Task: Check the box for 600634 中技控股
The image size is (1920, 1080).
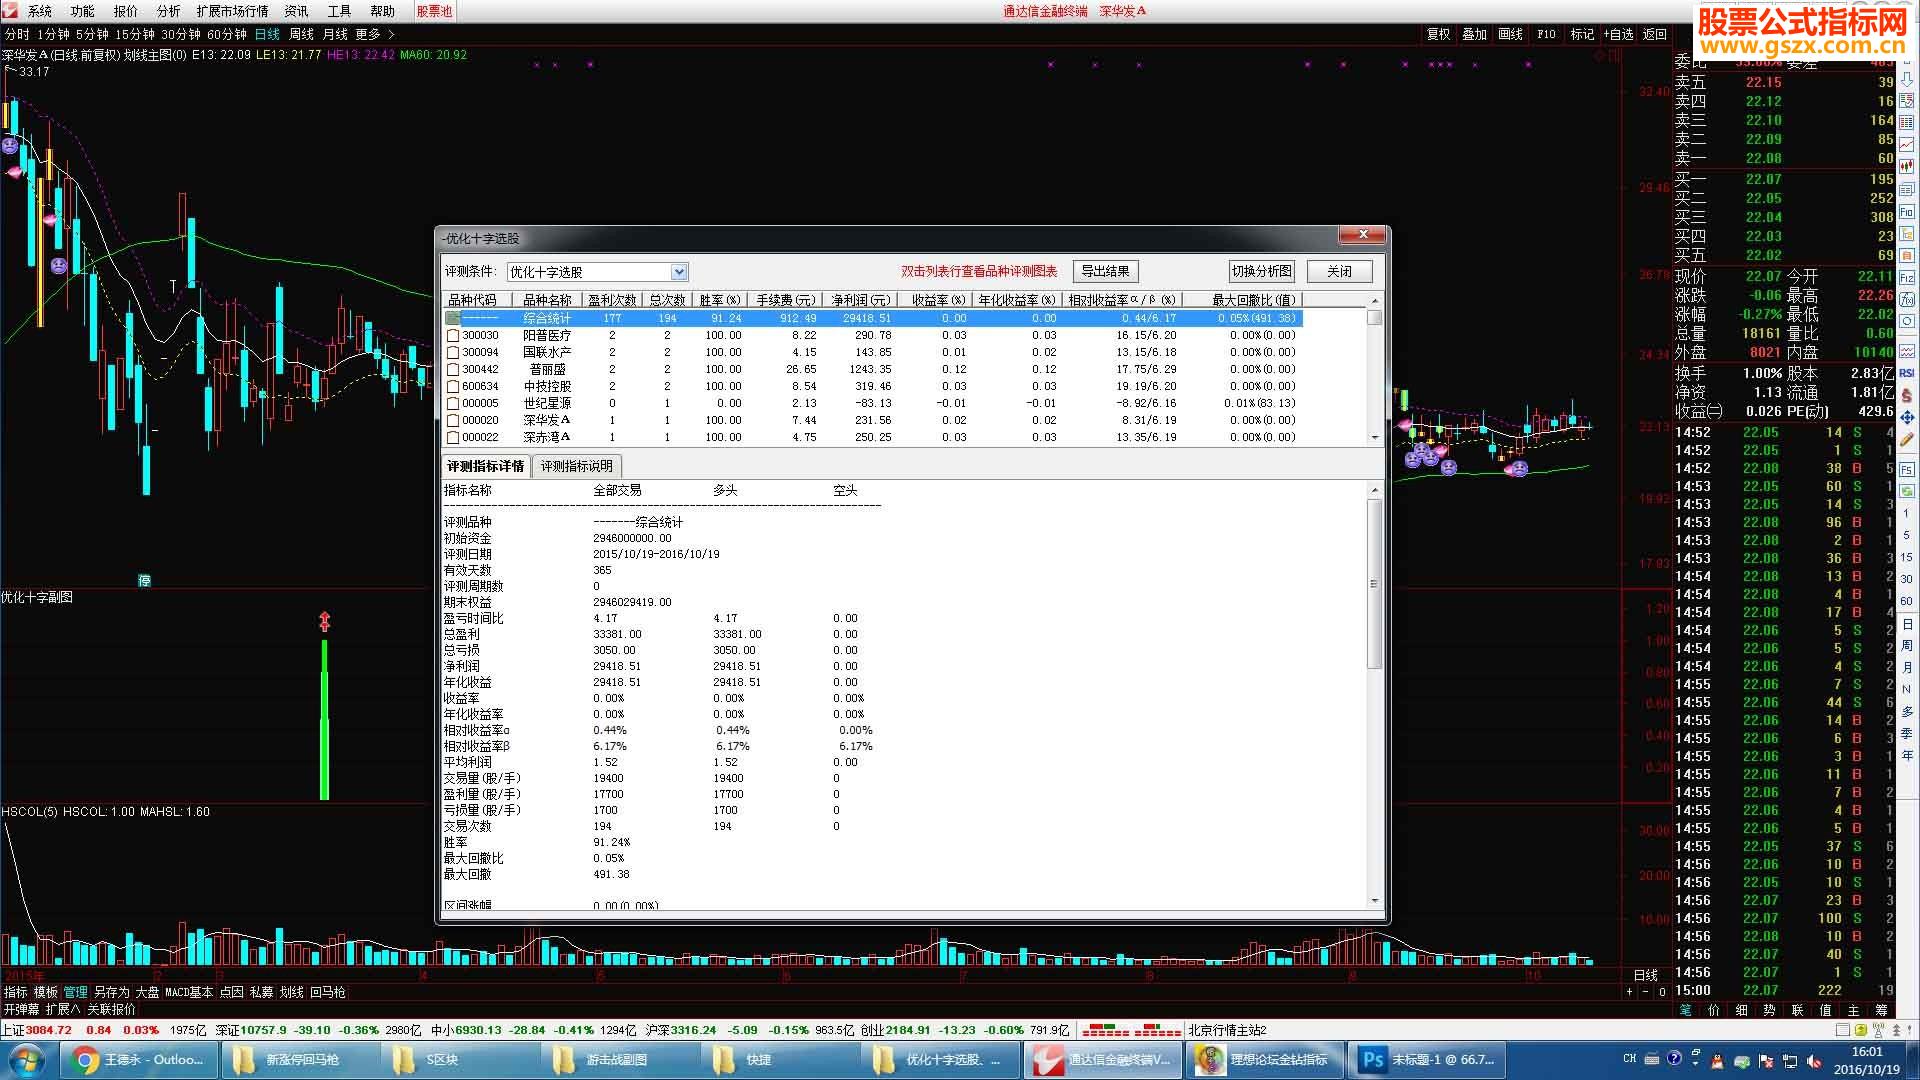Action: (453, 387)
